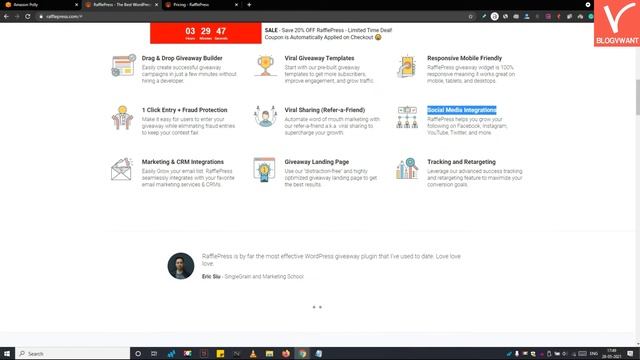Open VLC media player from taskbar

pyautogui.click(x=253, y=353)
